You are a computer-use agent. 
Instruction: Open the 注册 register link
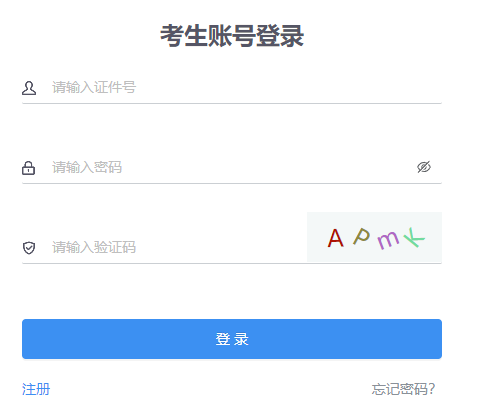(36, 389)
